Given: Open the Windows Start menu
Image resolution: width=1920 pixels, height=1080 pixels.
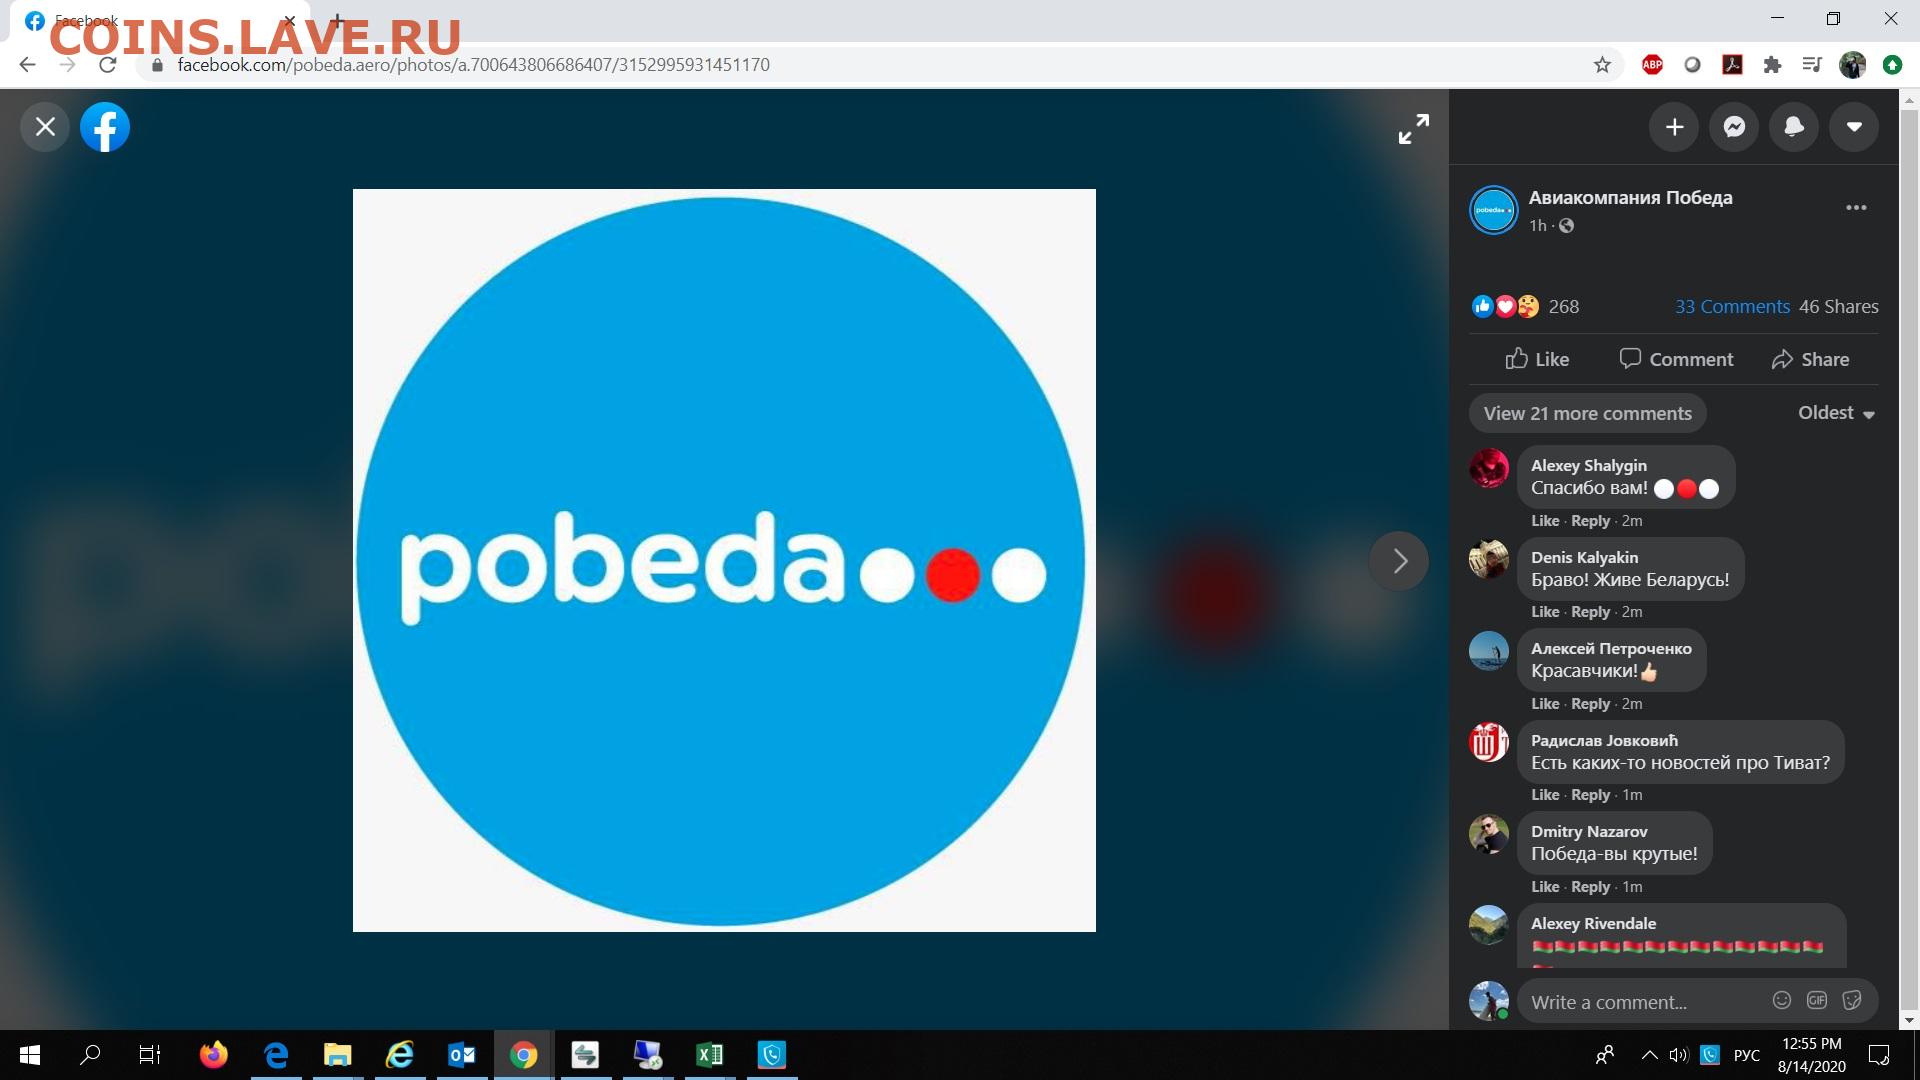Looking at the screenshot, I should tap(30, 1055).
